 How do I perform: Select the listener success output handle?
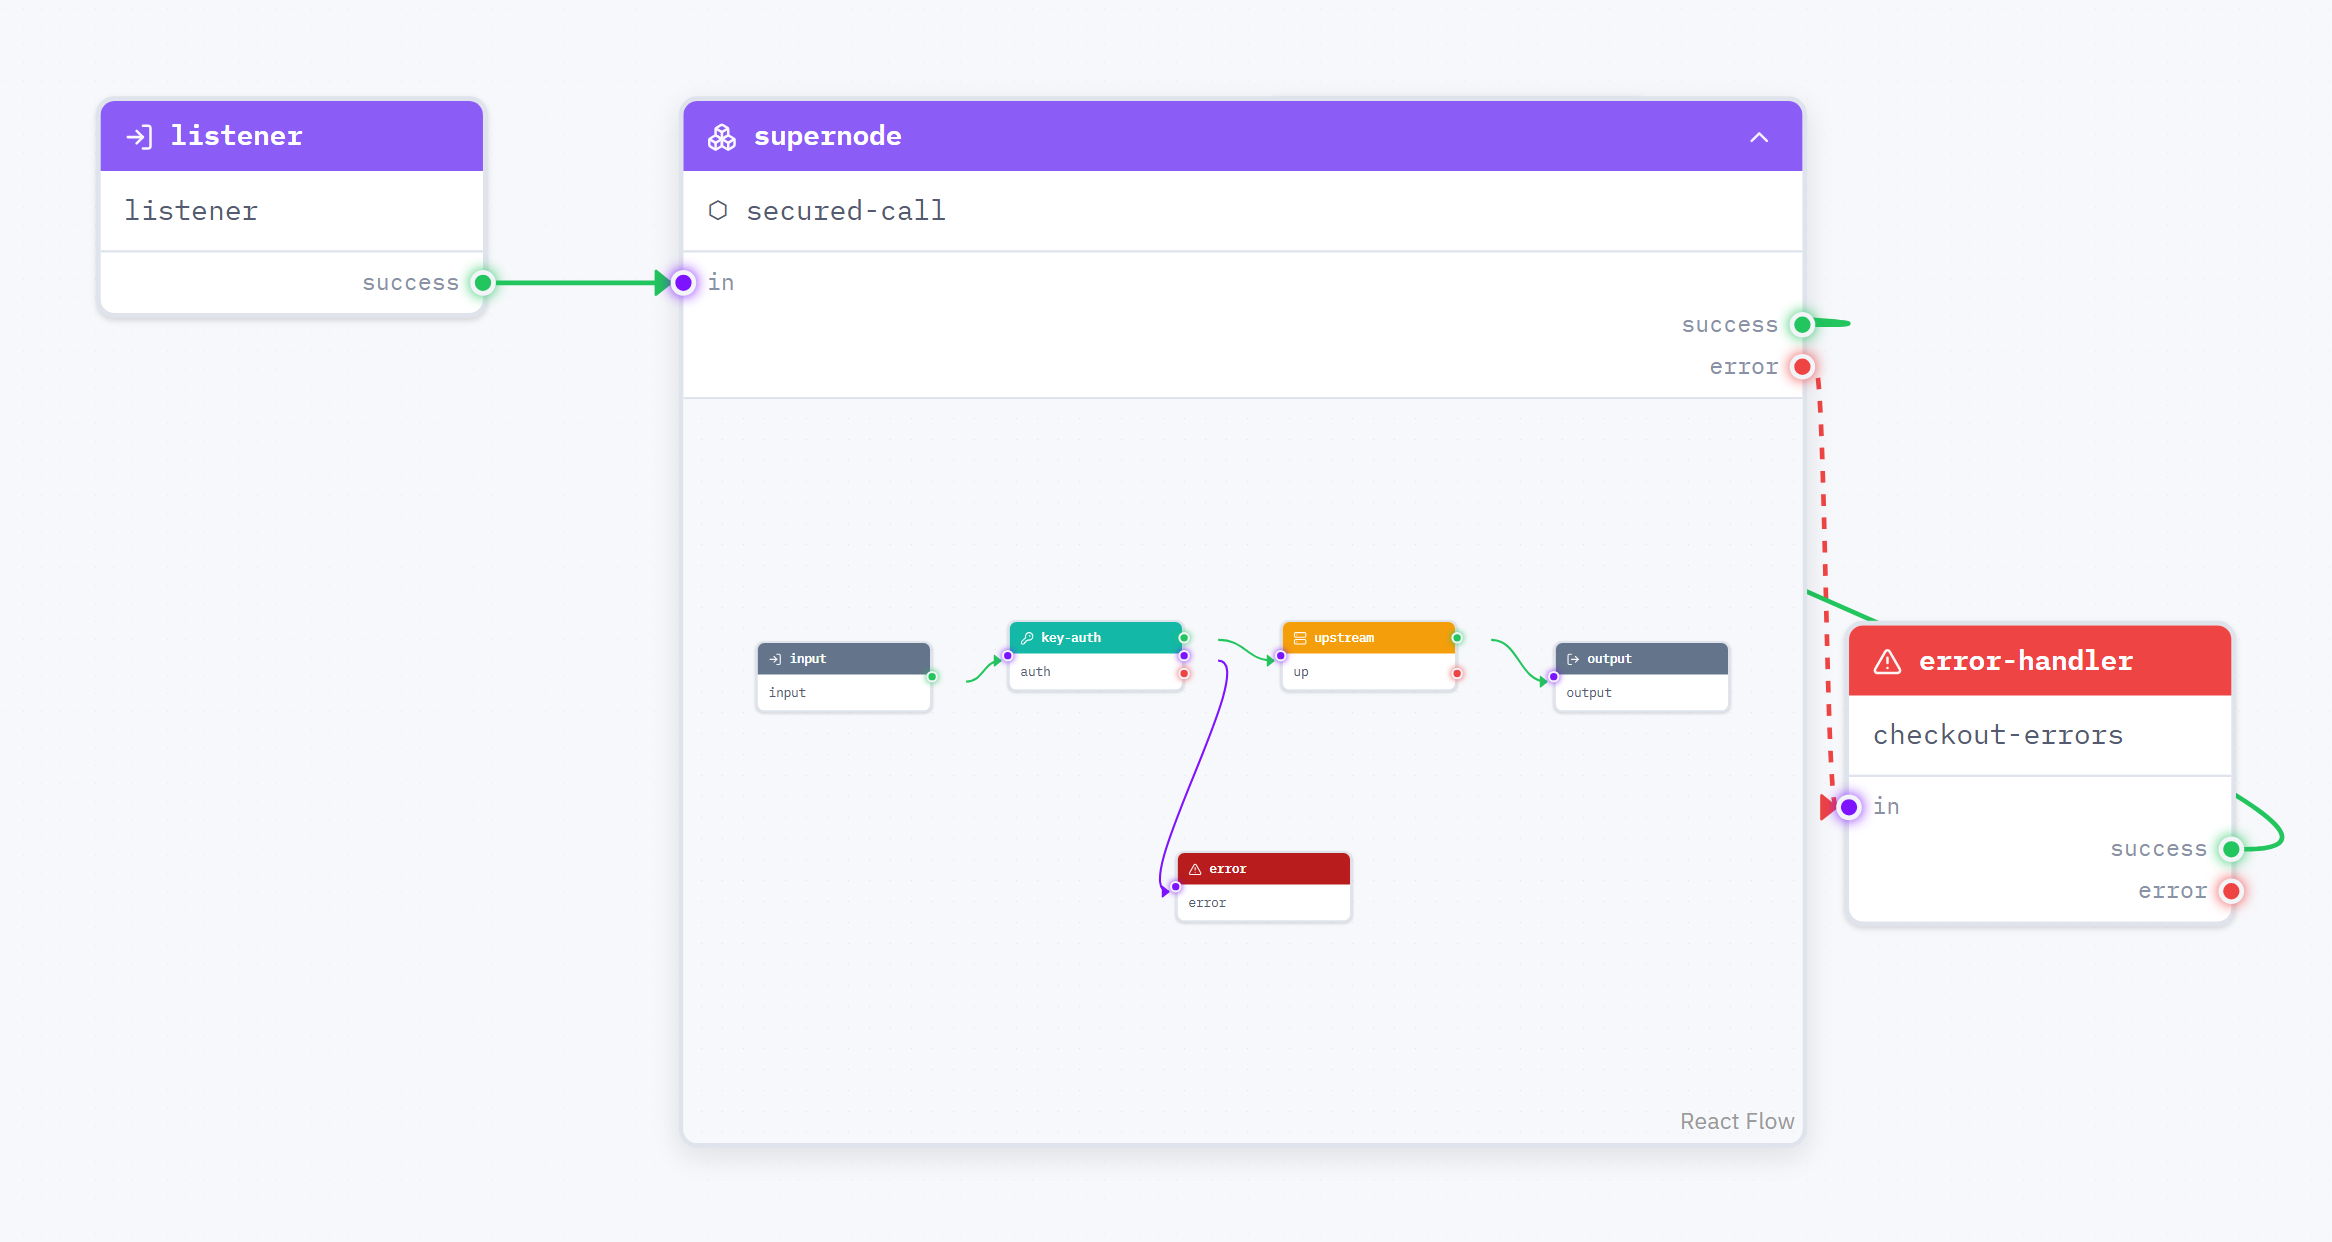(x=483, y=283)
